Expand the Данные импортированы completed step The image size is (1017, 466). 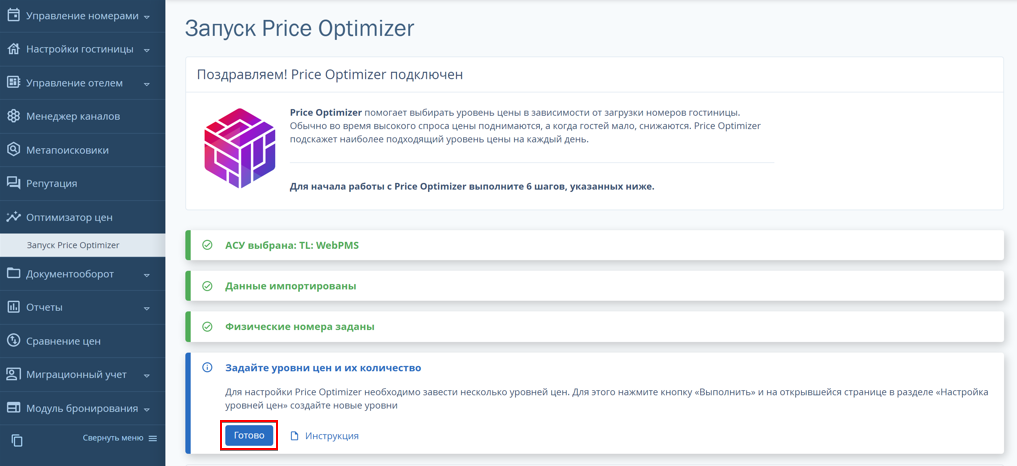594,286
